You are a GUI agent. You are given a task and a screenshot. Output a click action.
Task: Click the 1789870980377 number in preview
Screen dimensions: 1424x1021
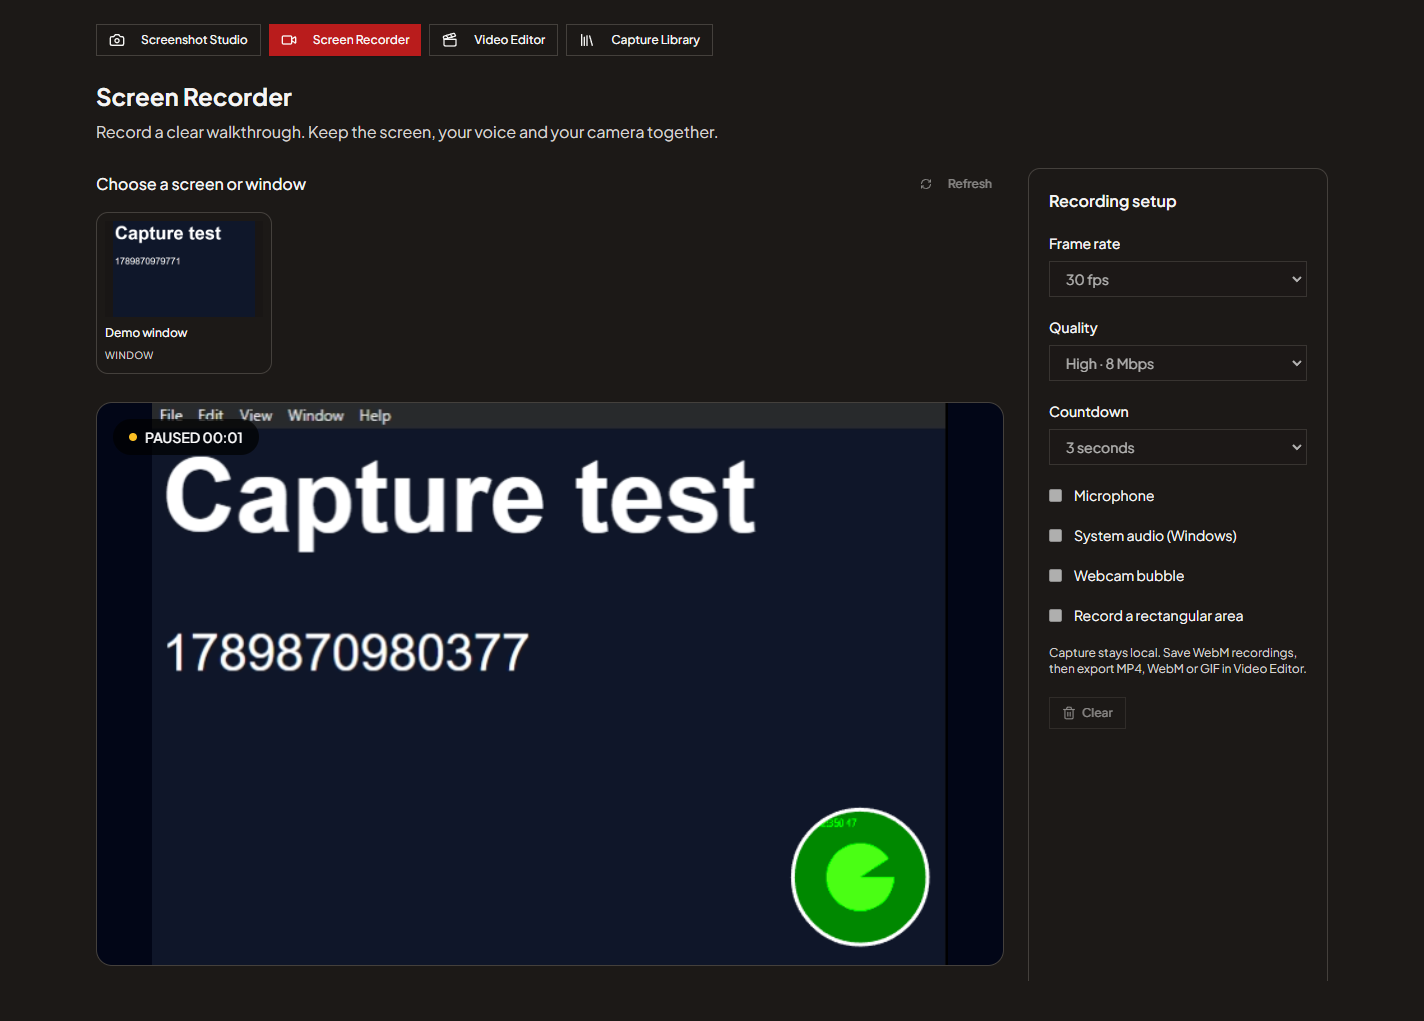click(347, 653)
